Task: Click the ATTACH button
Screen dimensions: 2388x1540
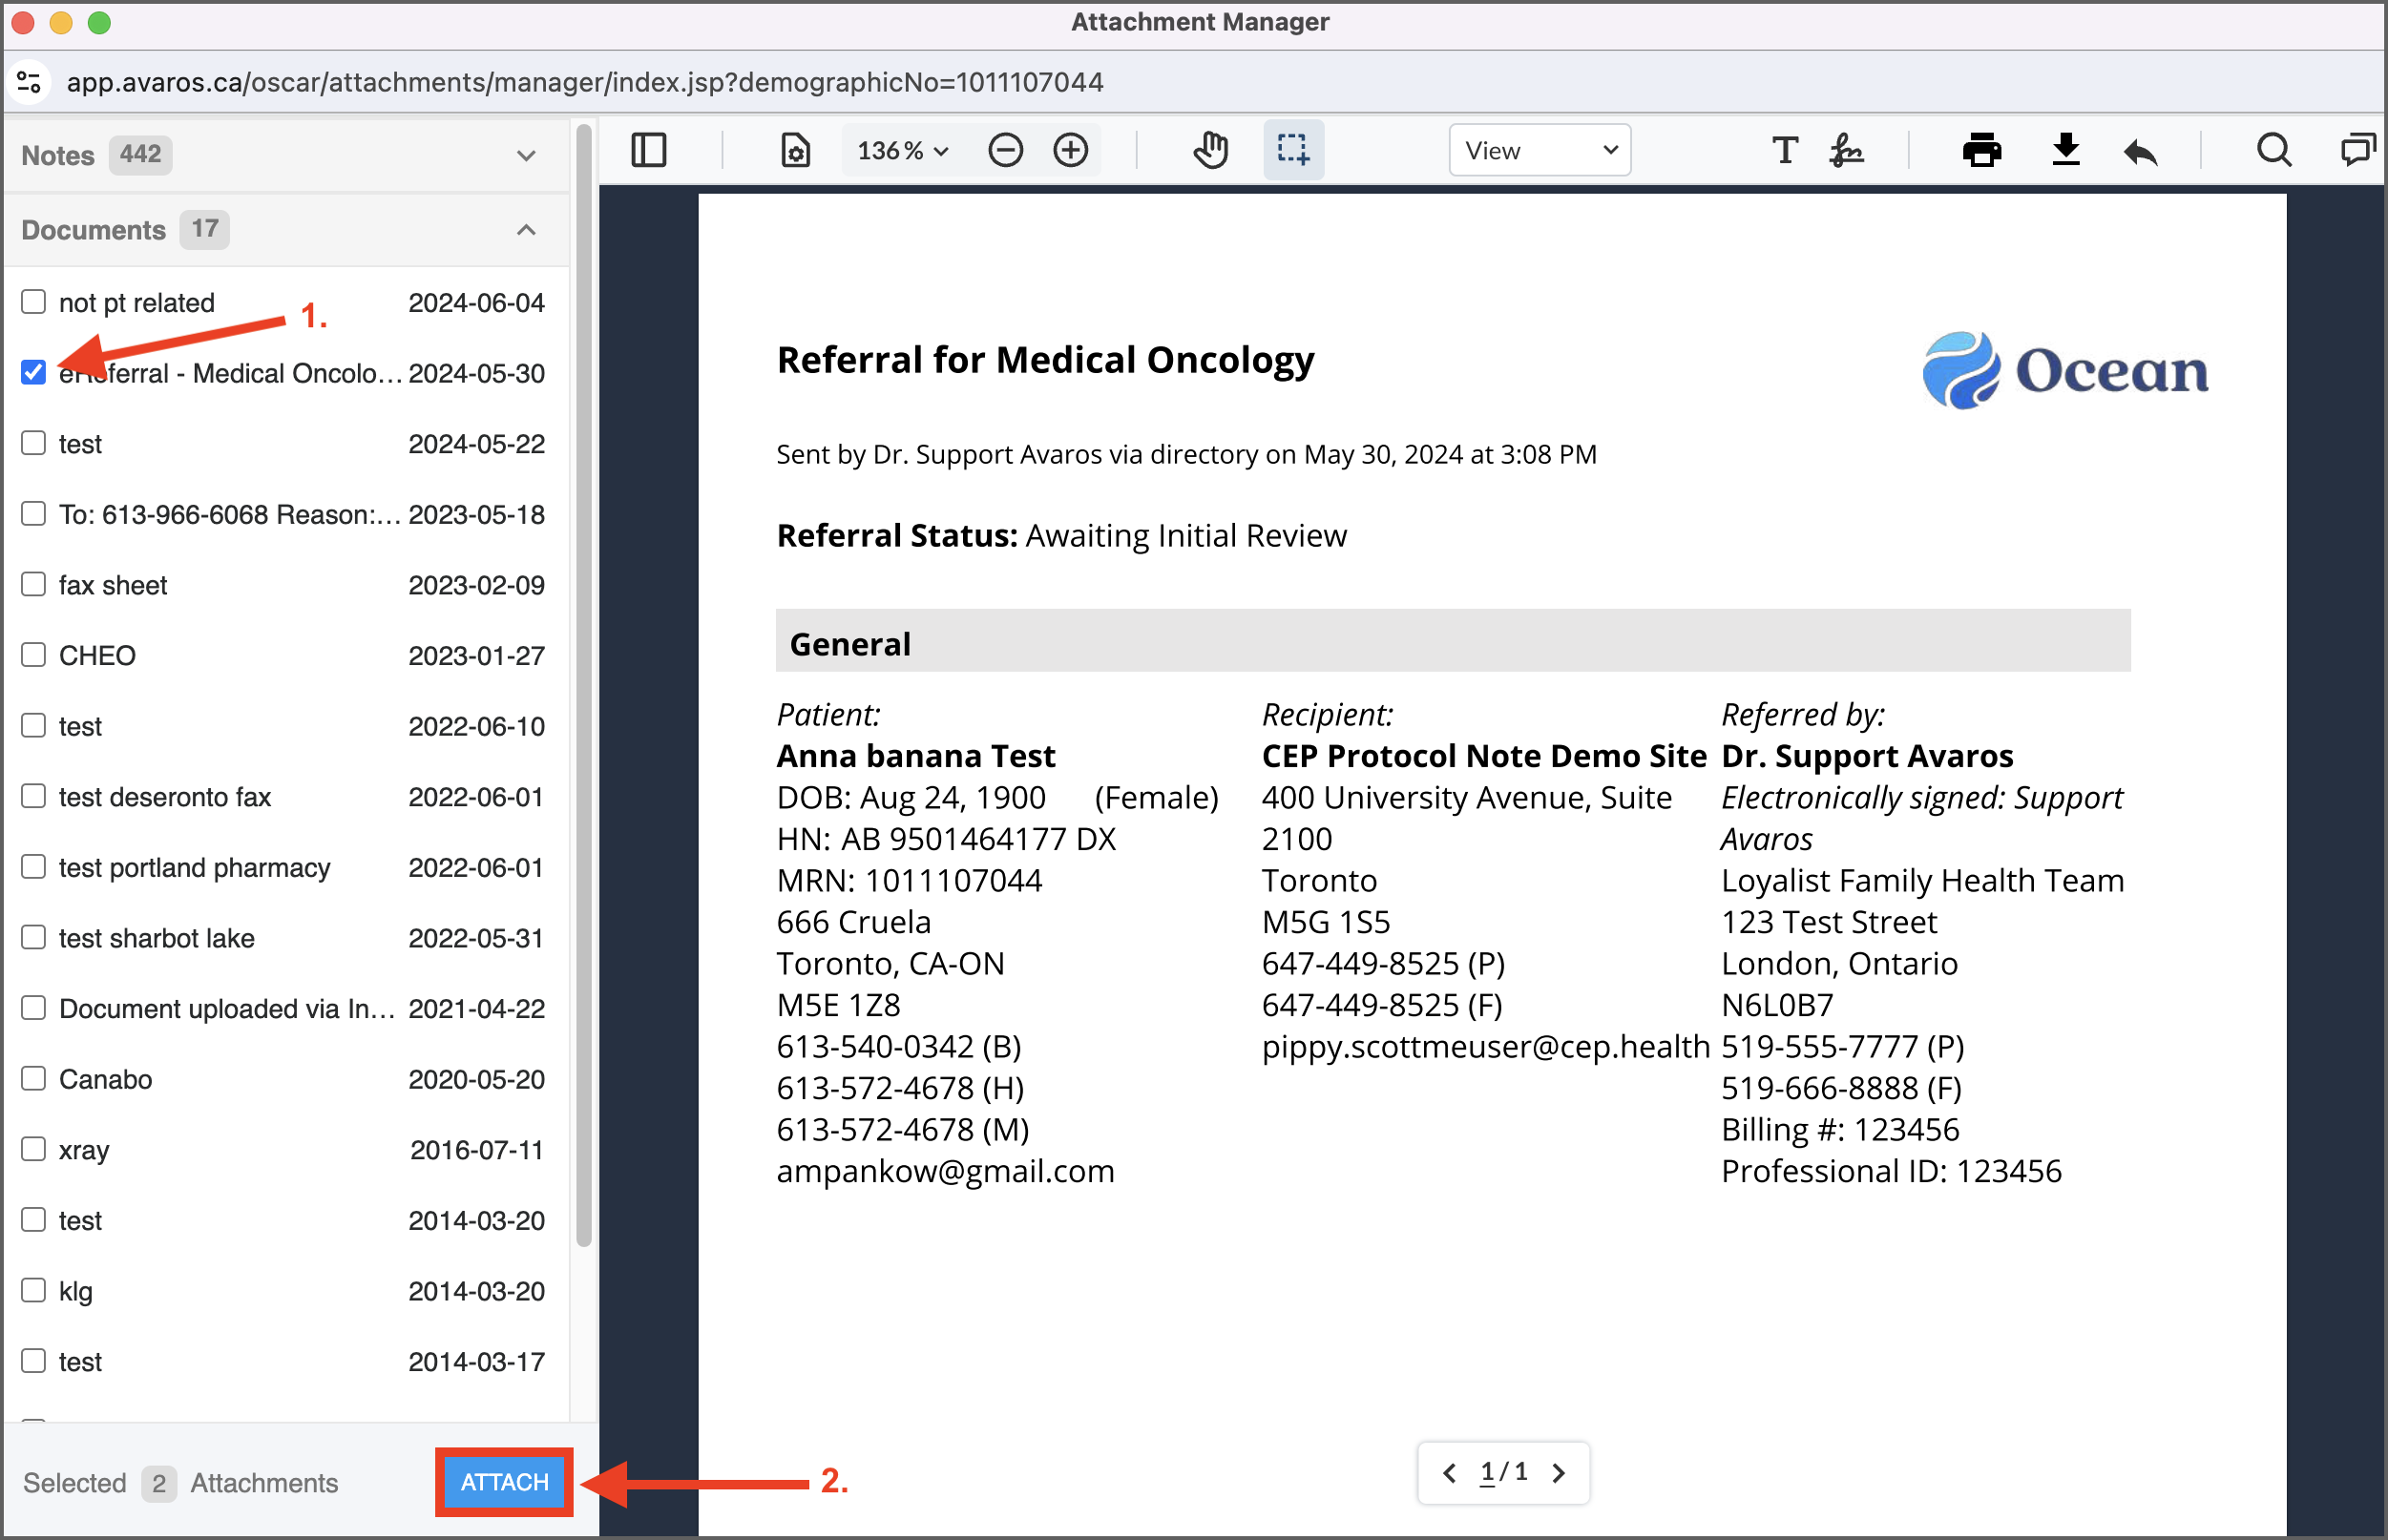Action: tap(504, 1482)
